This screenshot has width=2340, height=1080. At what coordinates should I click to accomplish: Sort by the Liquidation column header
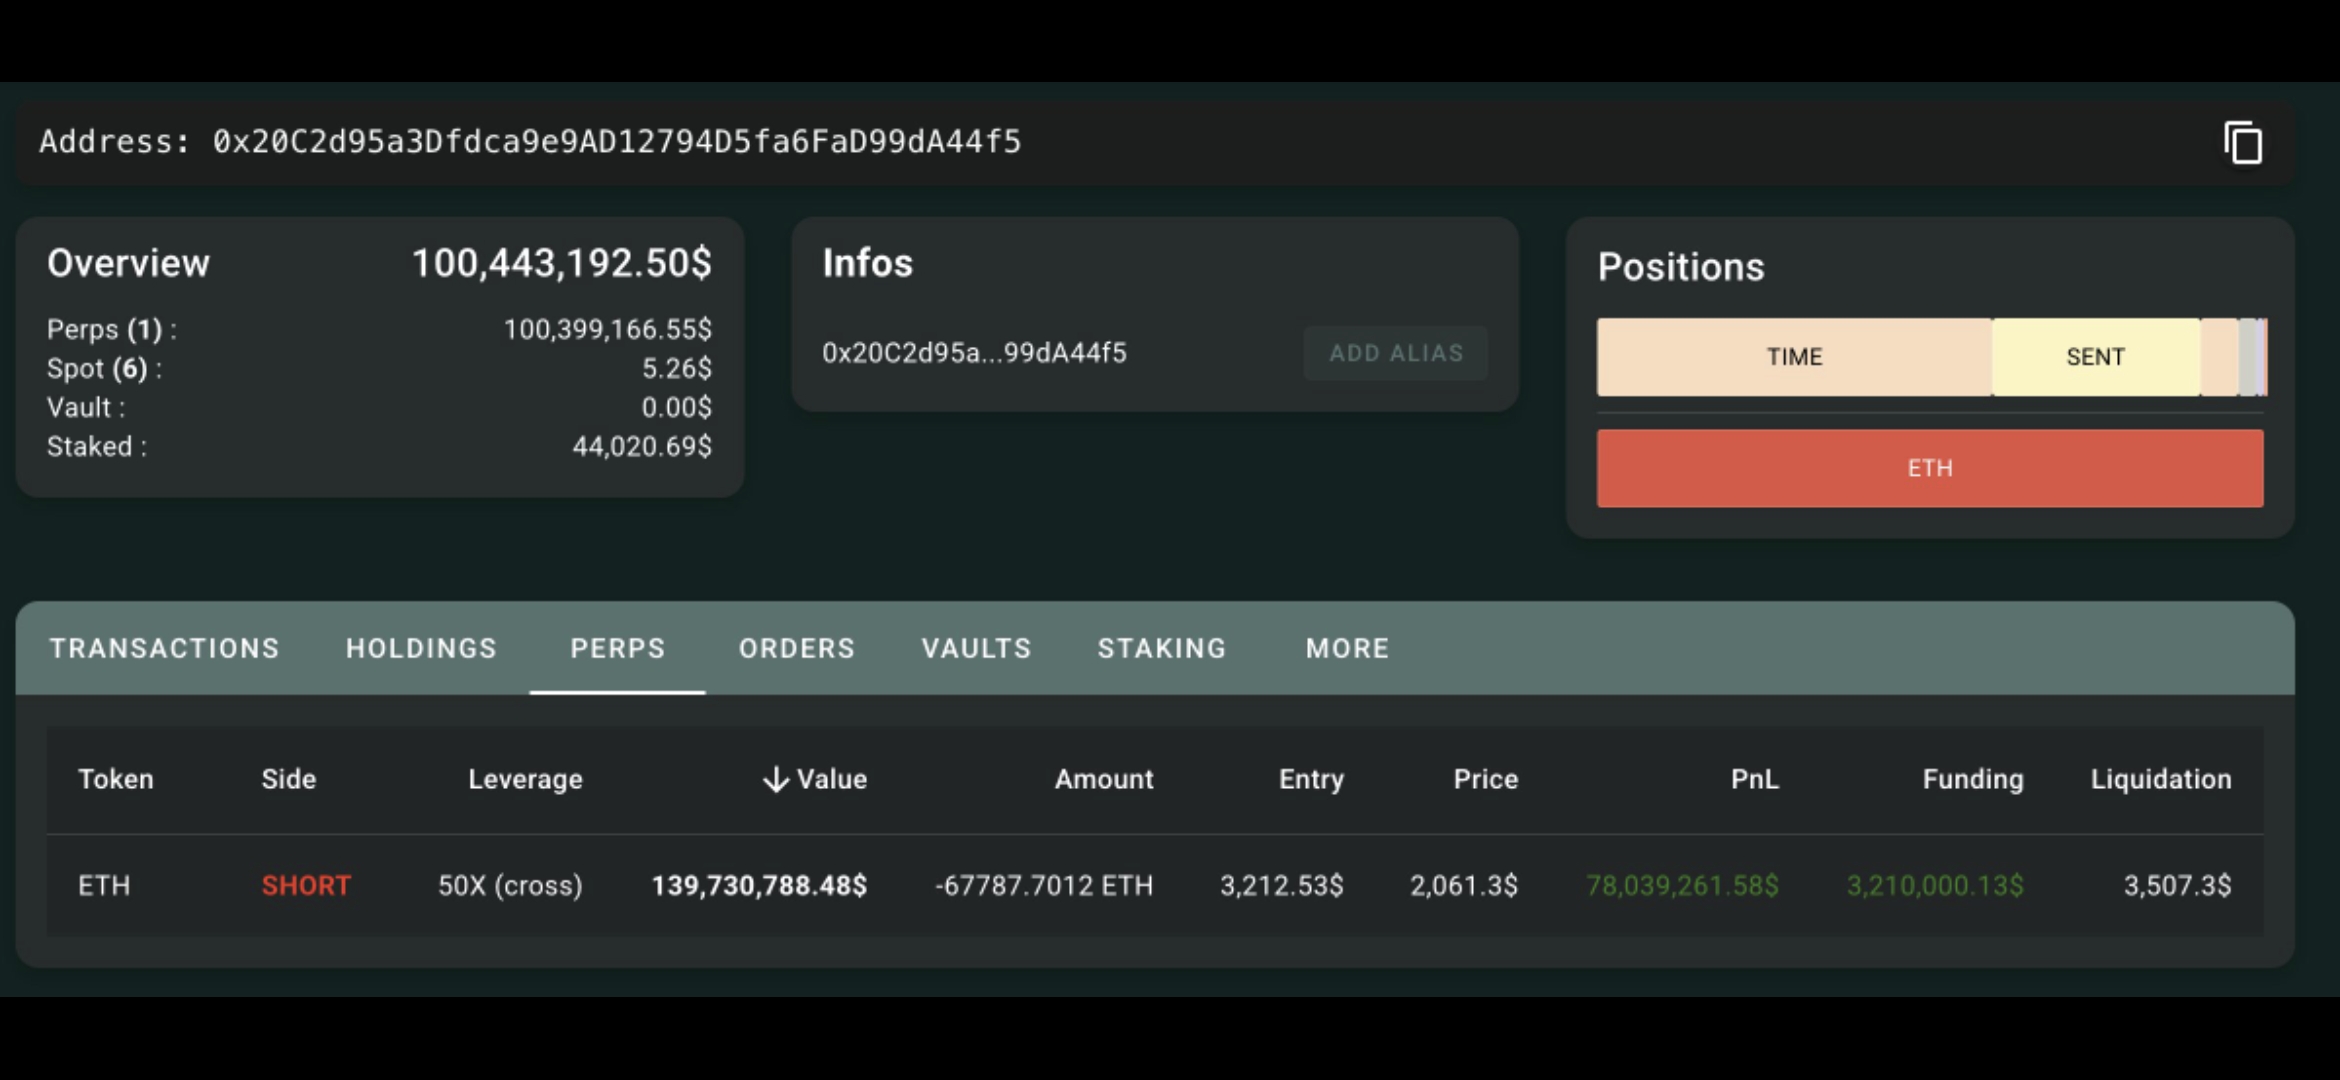tap(2160, 779)
